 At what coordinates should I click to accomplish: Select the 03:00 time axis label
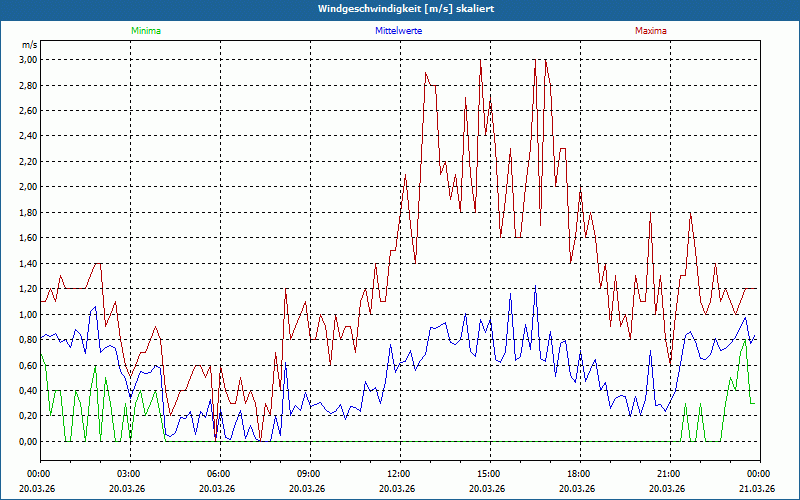click(129, 474)
